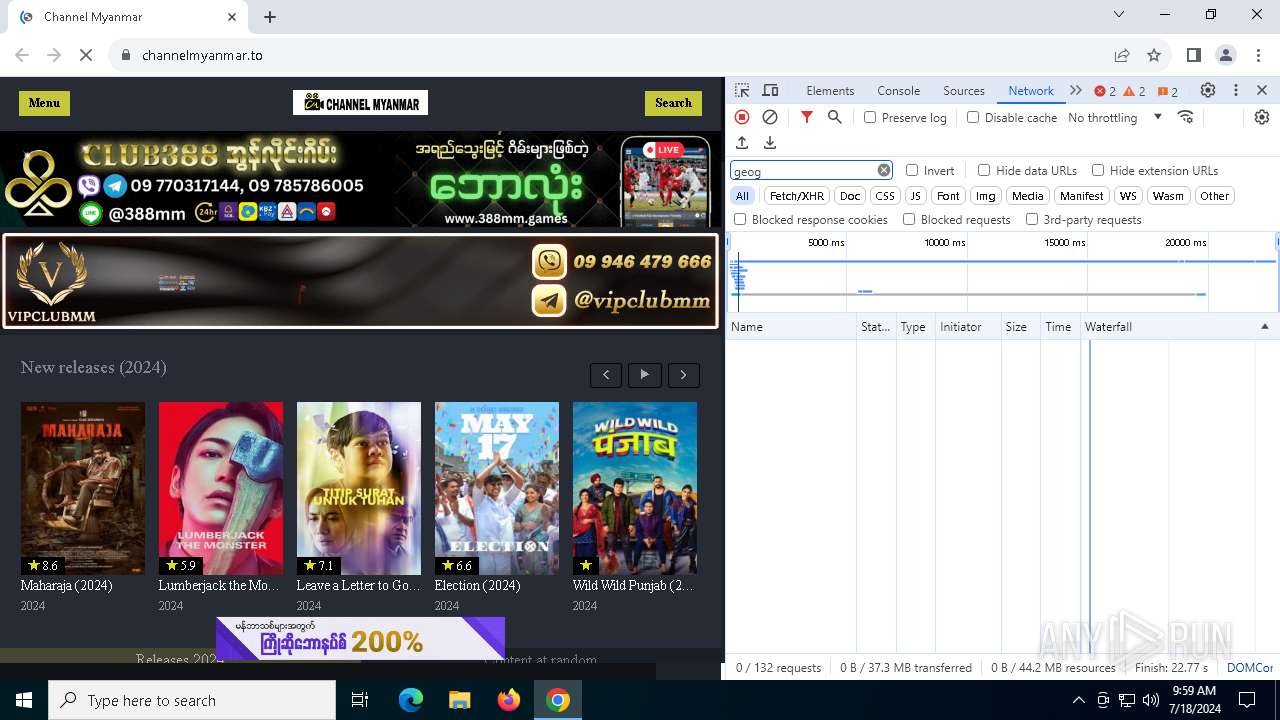Show the red errors count badge
The image size is (1280, 720).
point(1105,91)
